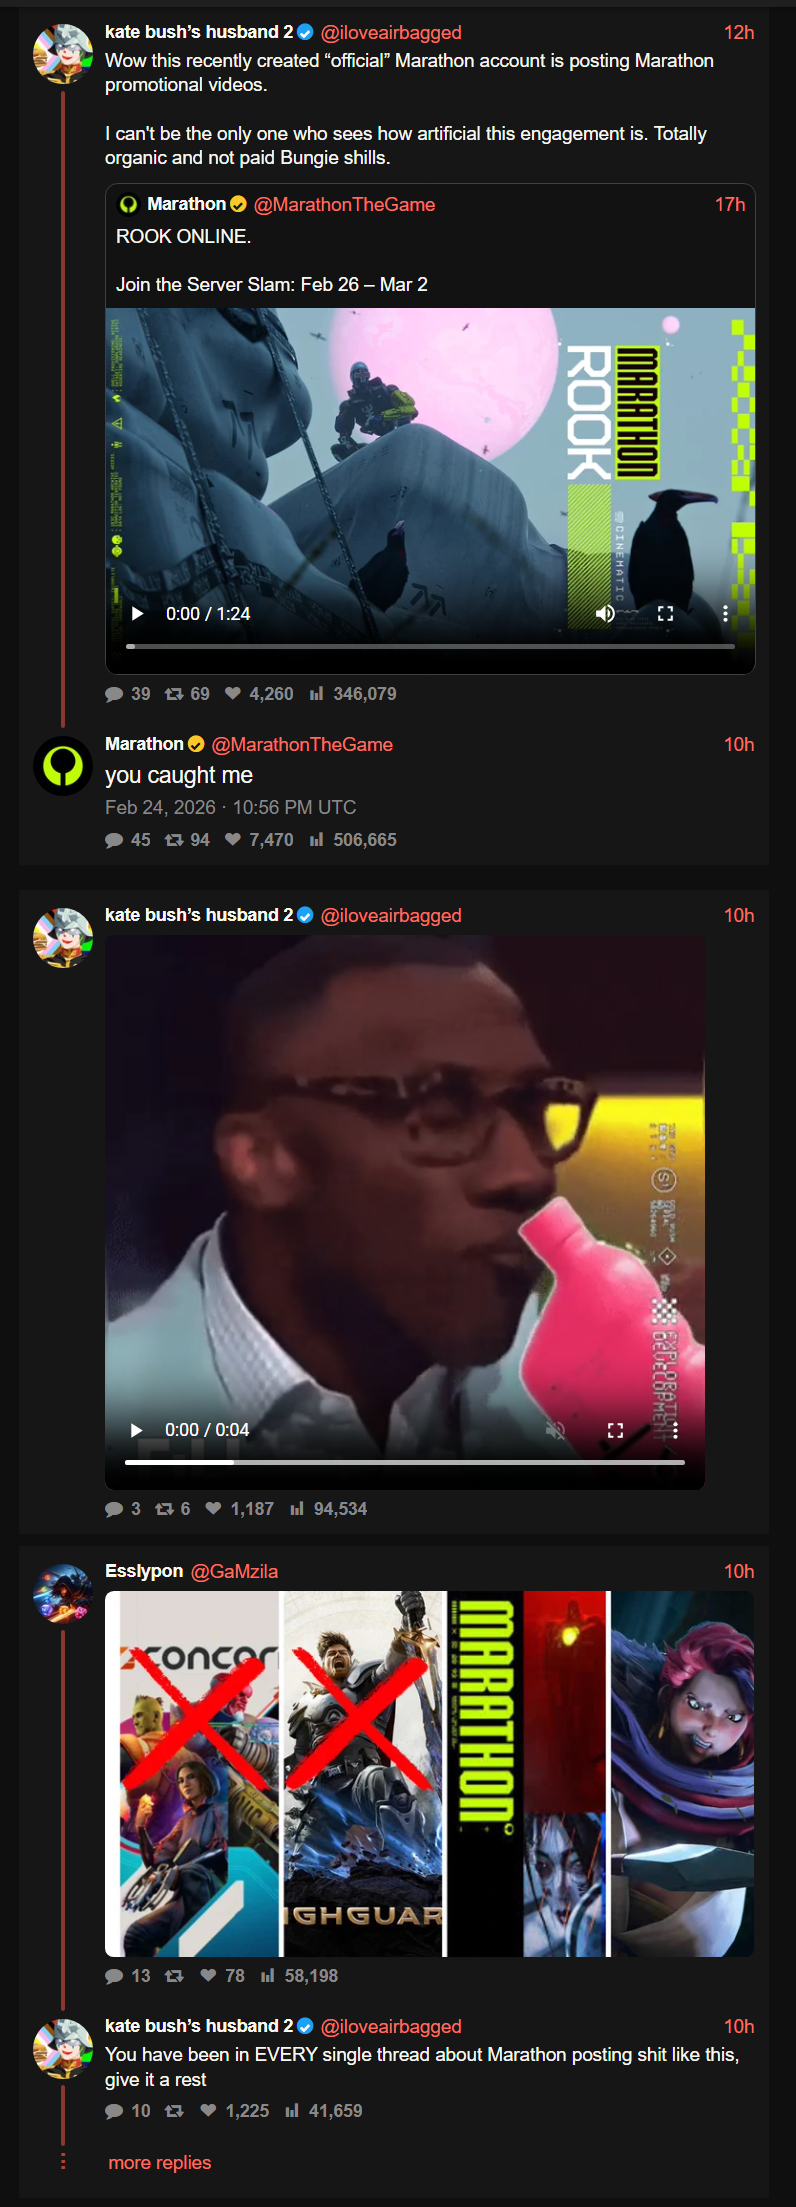Open the ROOK video three-dot options menu
The image size is (796, 2207).
[725, 613]
